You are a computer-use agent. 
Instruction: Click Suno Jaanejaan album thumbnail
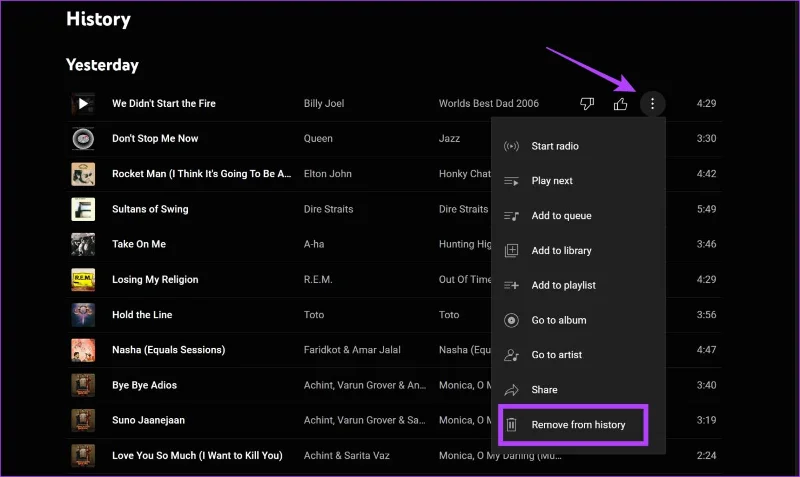pyautogui.click(x=83, y=420)
